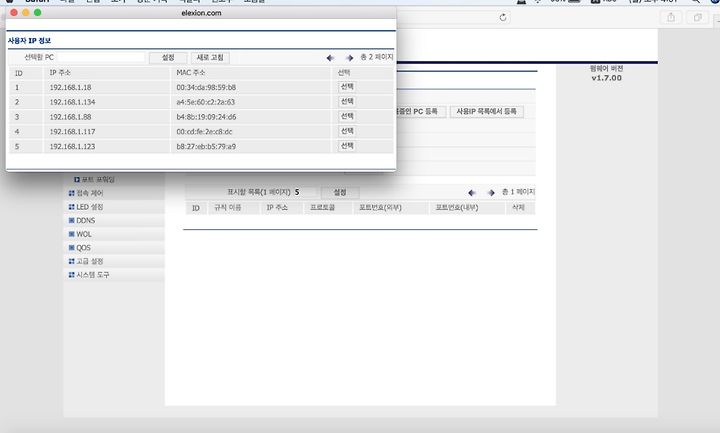The height and width of the screenshot is (433, 720).
Task: Click icon beside LED 설정 menu
Action: tap(71, 207)
